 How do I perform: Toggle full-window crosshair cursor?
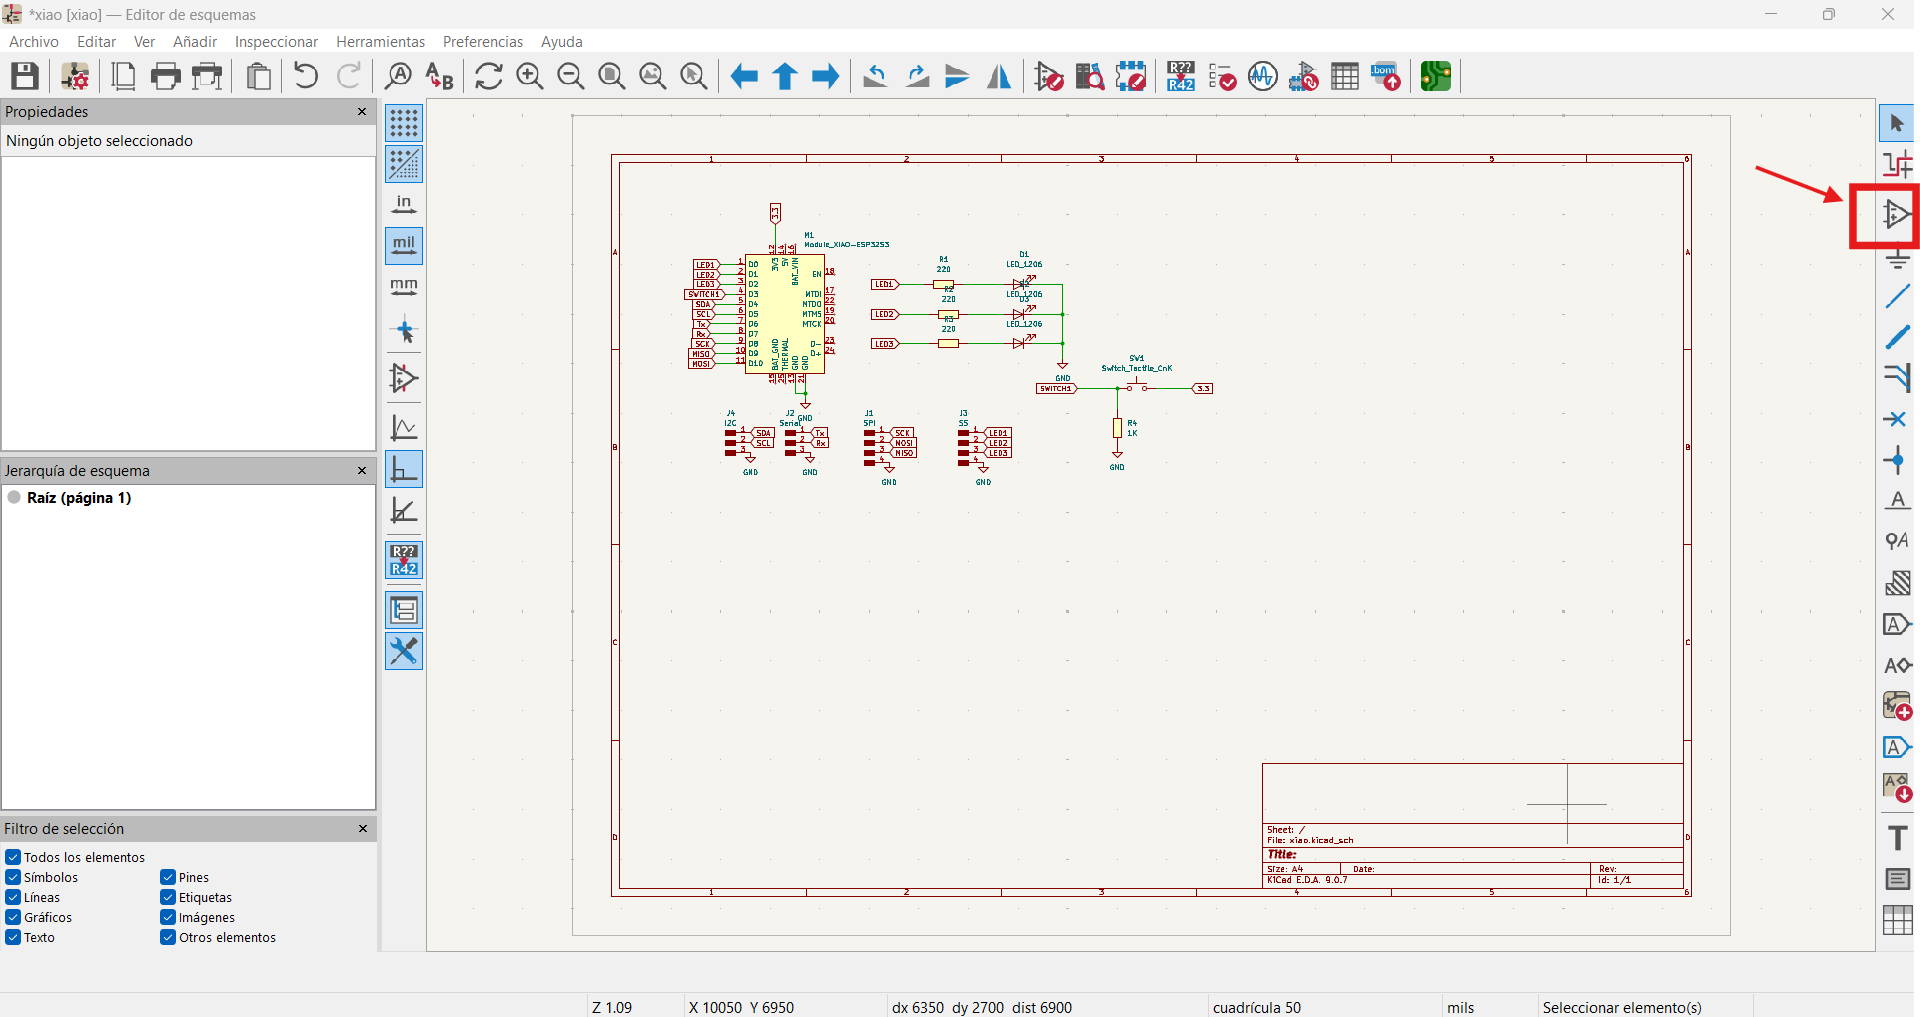(404, 331)
